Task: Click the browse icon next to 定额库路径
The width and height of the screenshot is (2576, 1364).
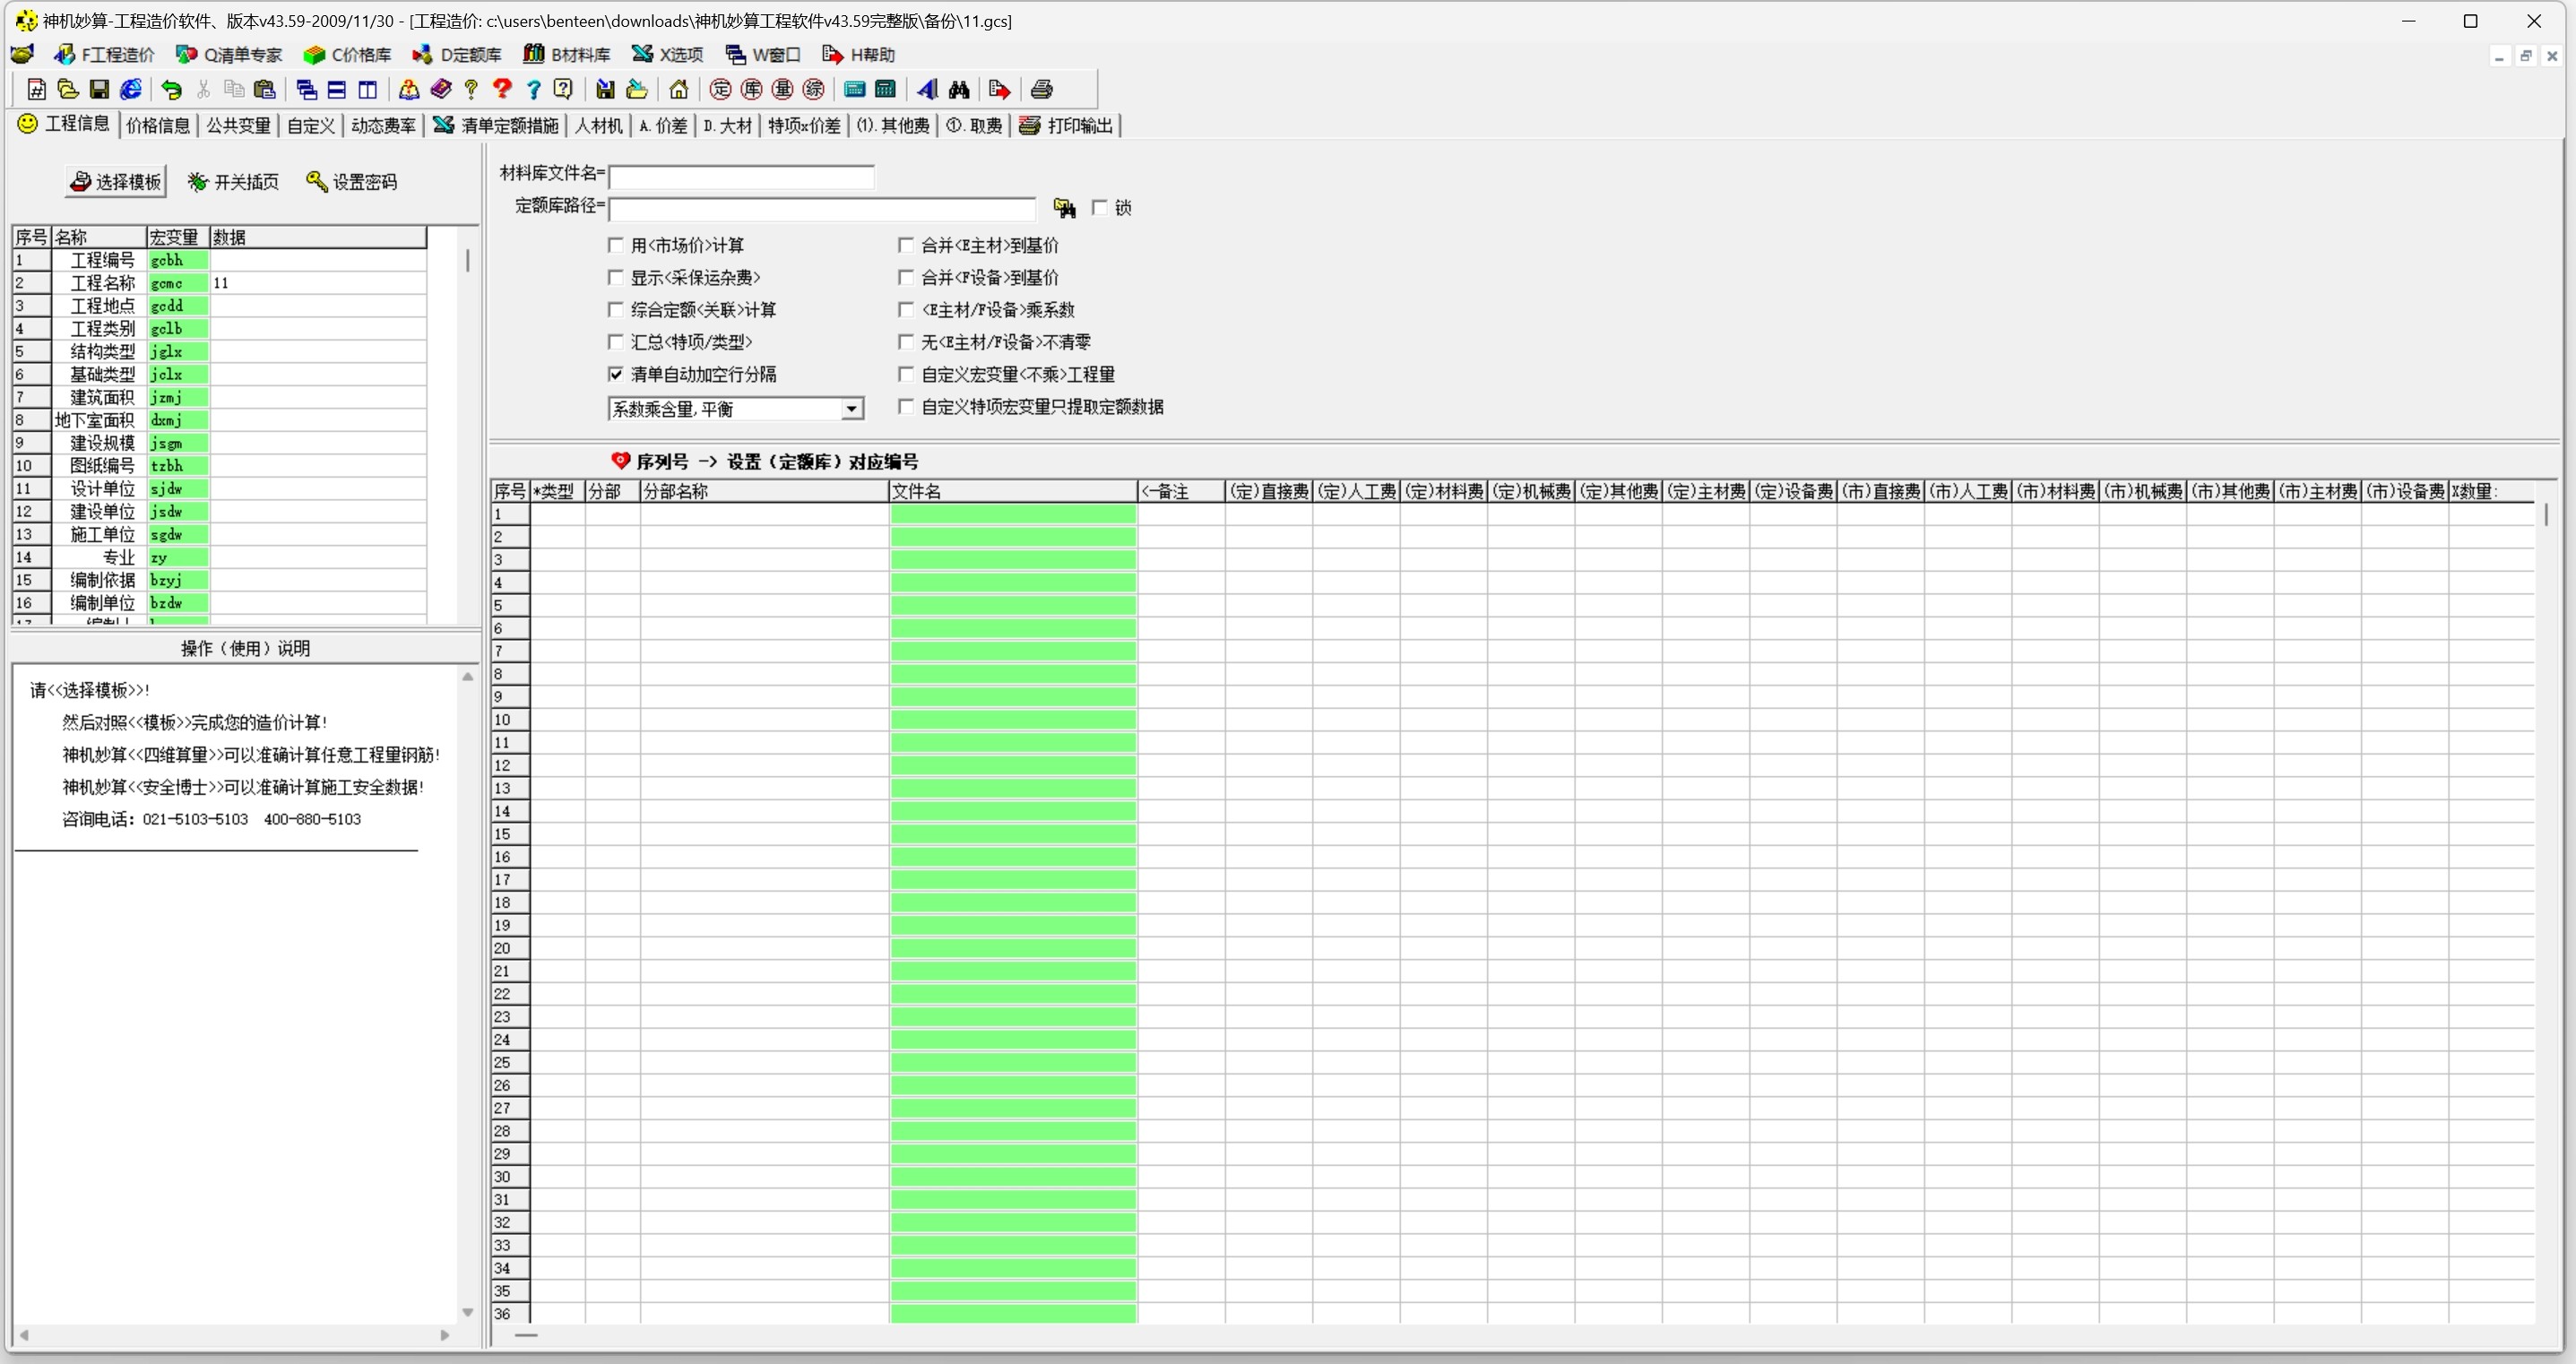Action: 1064,208
